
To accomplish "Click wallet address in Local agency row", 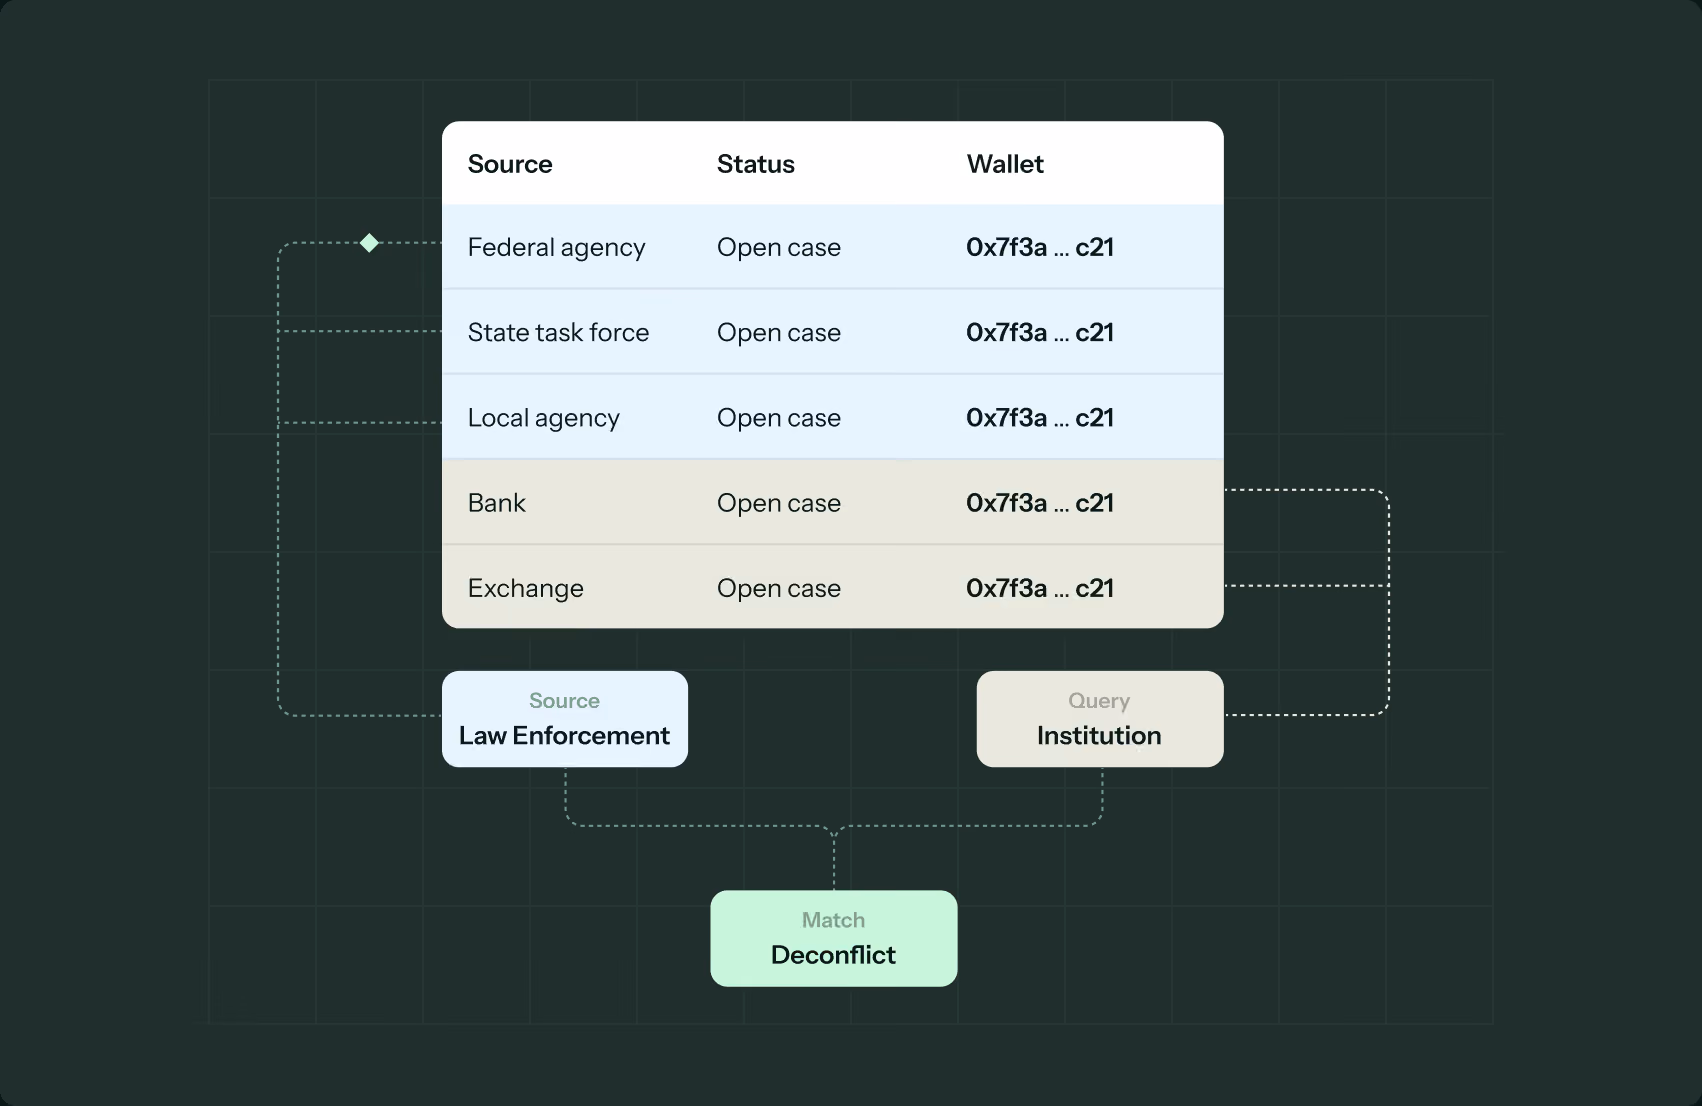I will [1040, 418].
